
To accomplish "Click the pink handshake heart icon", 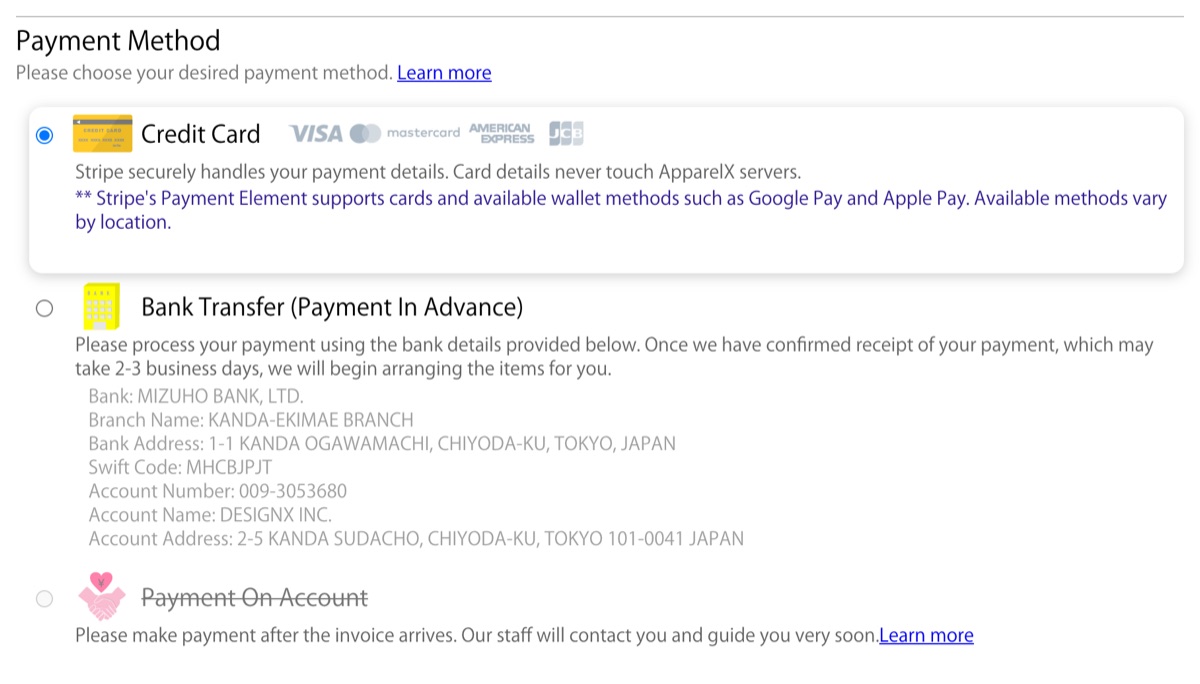I will tap(102, 597).
